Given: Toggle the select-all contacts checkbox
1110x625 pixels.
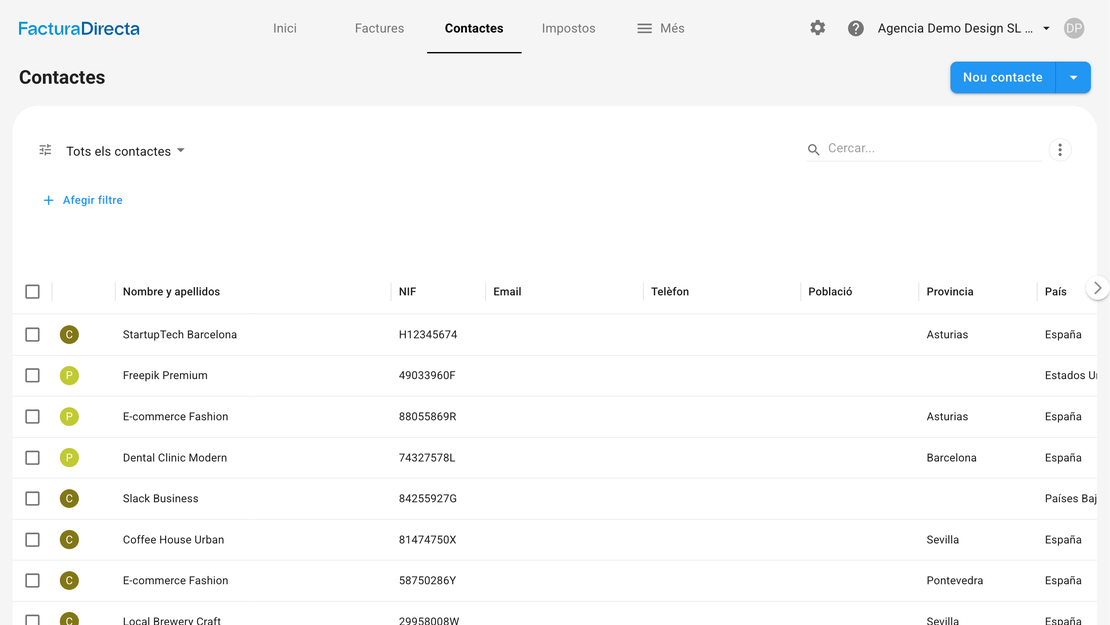Looking at the screenshot, I should [33, 292].
